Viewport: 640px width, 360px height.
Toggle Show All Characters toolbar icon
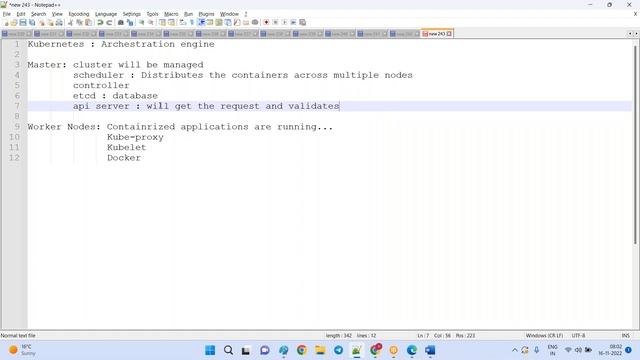[x=191, y=22]
